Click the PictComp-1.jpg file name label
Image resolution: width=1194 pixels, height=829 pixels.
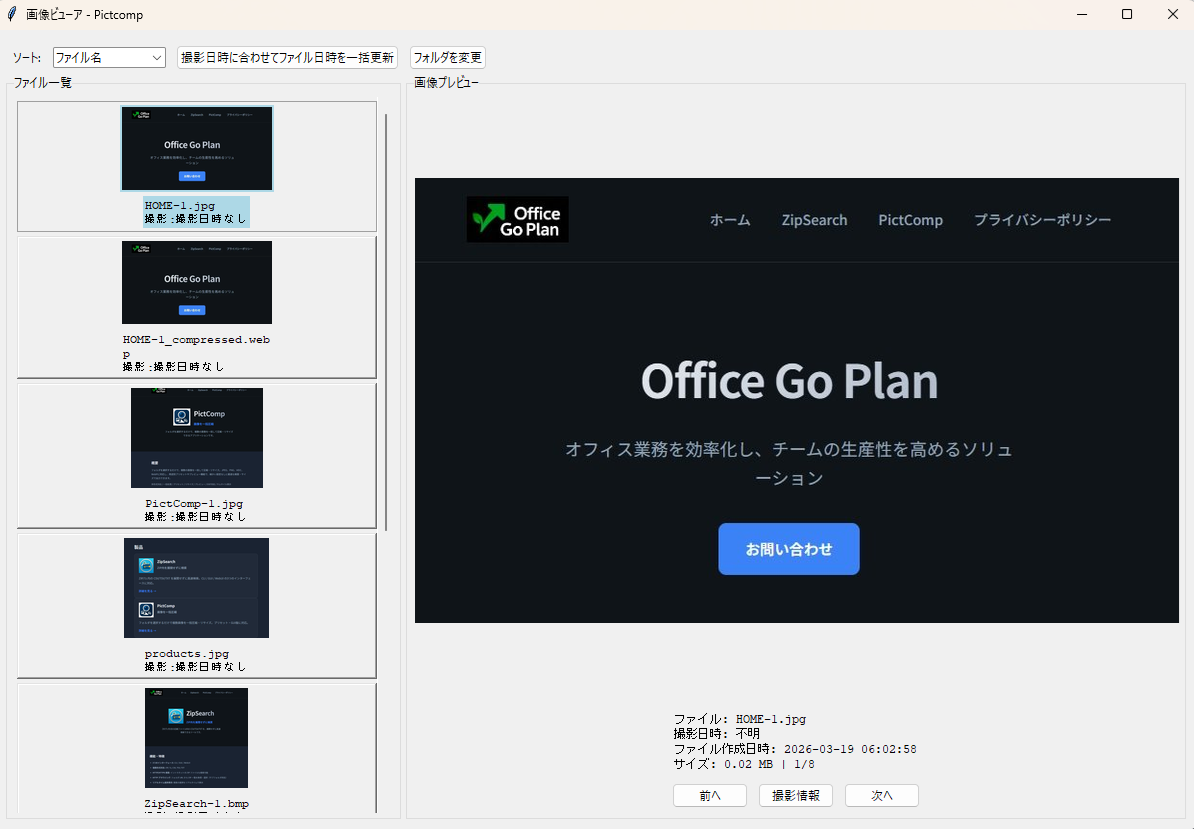(x=194, y=503)
